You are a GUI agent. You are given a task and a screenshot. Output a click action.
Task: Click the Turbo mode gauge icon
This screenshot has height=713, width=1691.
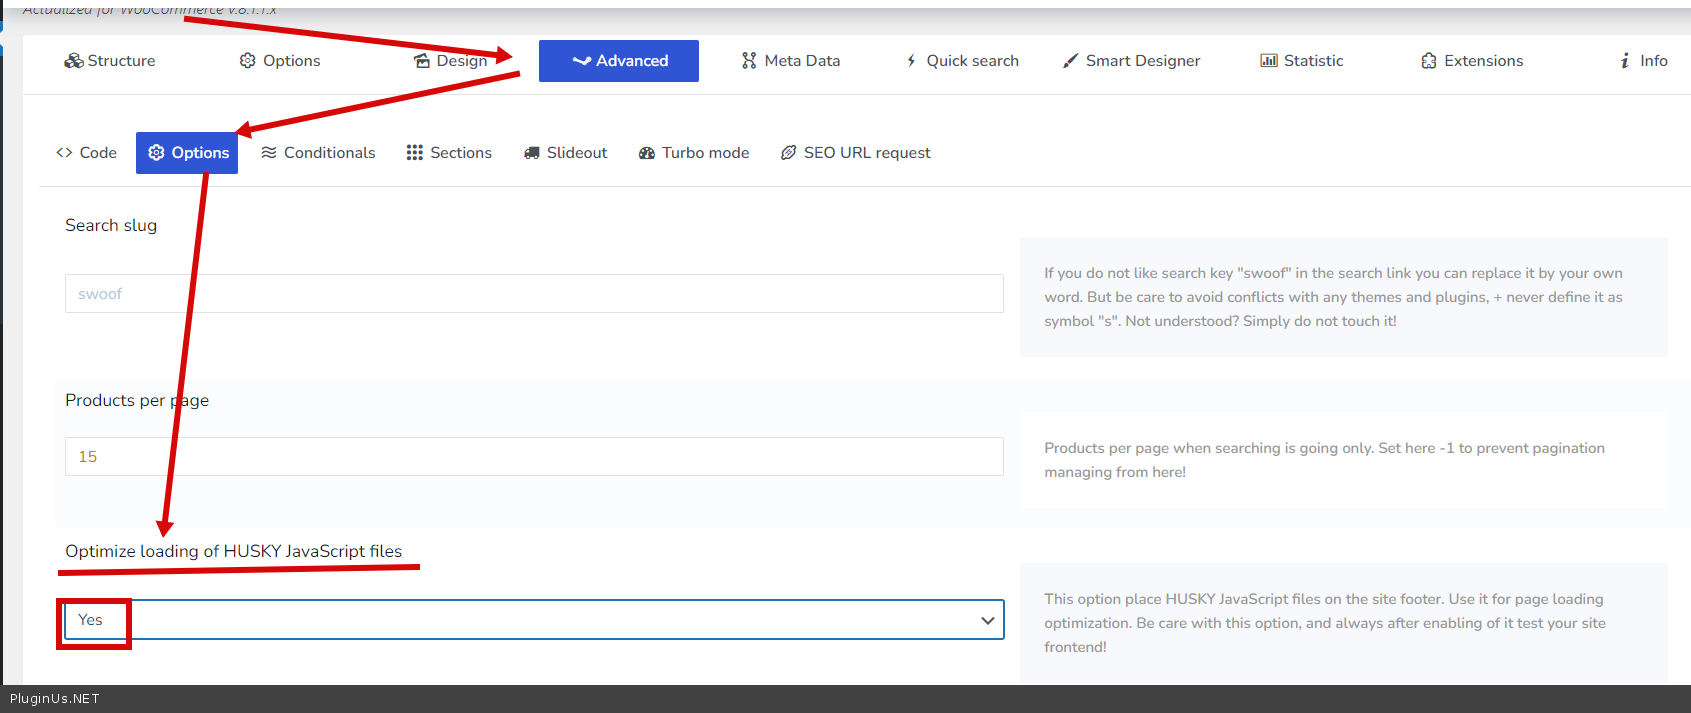[x=647, y=153]
